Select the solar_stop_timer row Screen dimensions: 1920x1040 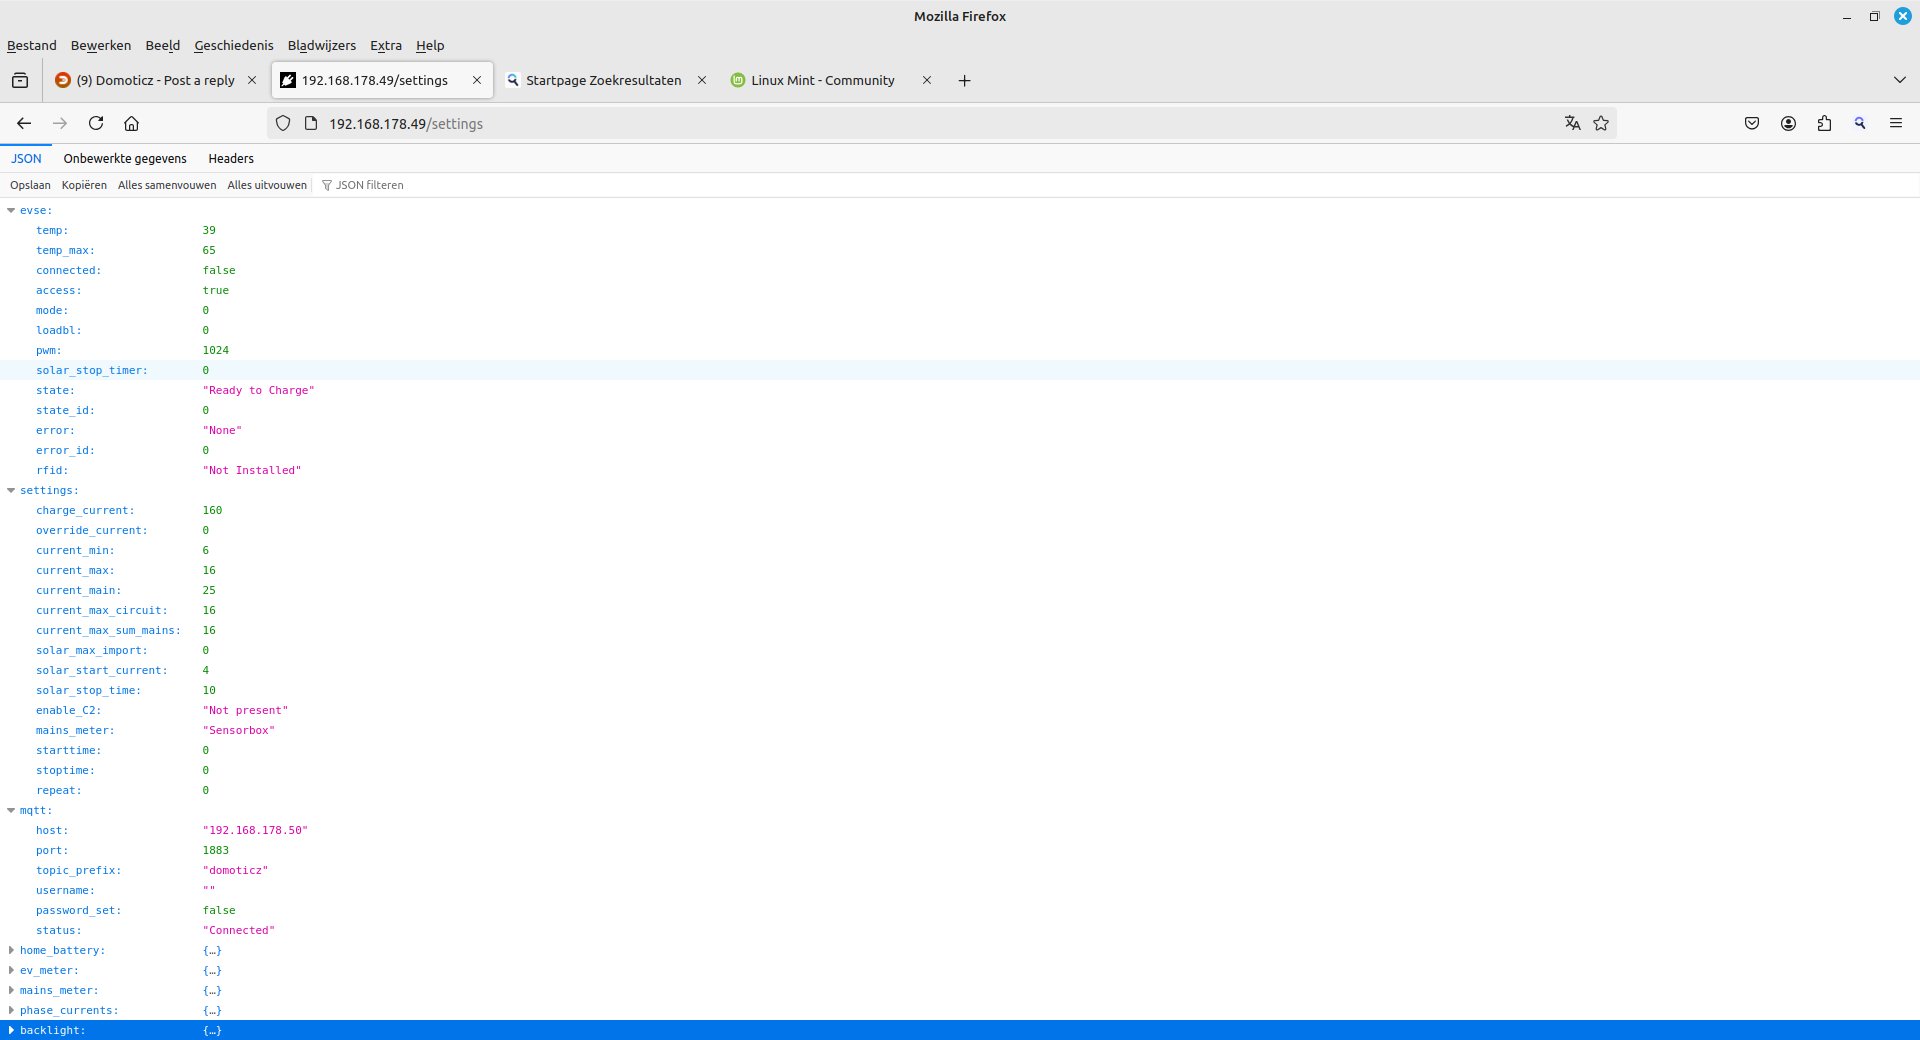960,370
